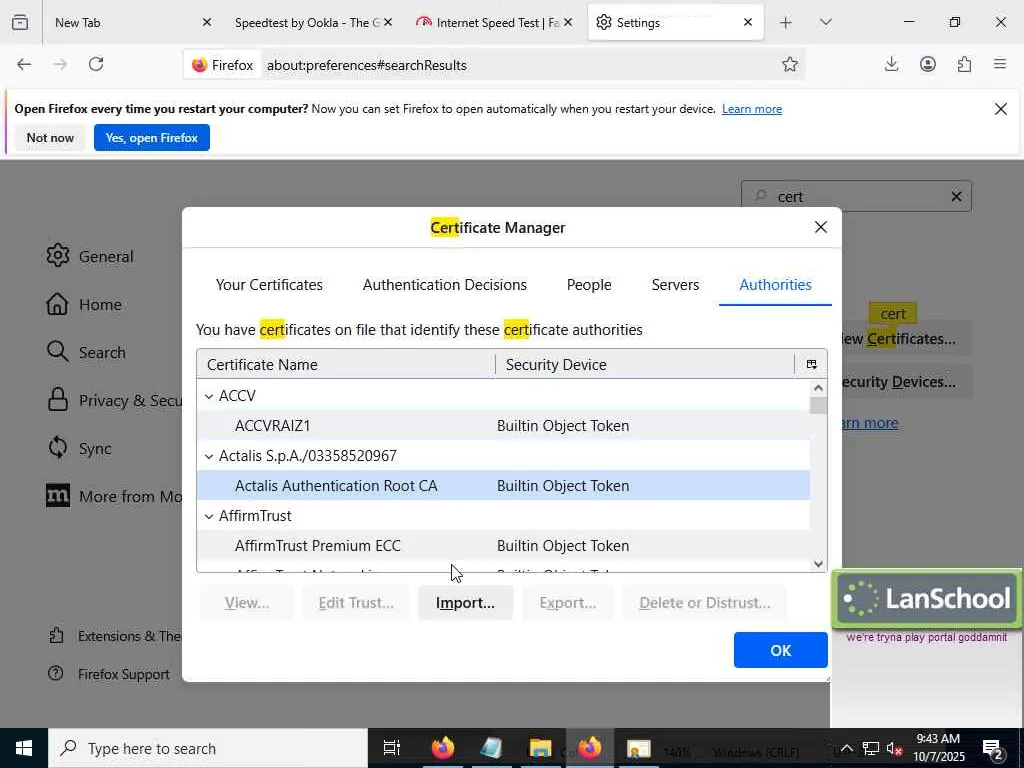The width and height of the screenshot is (1024, 768).
Task: Confirm with the OK button
Action: 780,650
